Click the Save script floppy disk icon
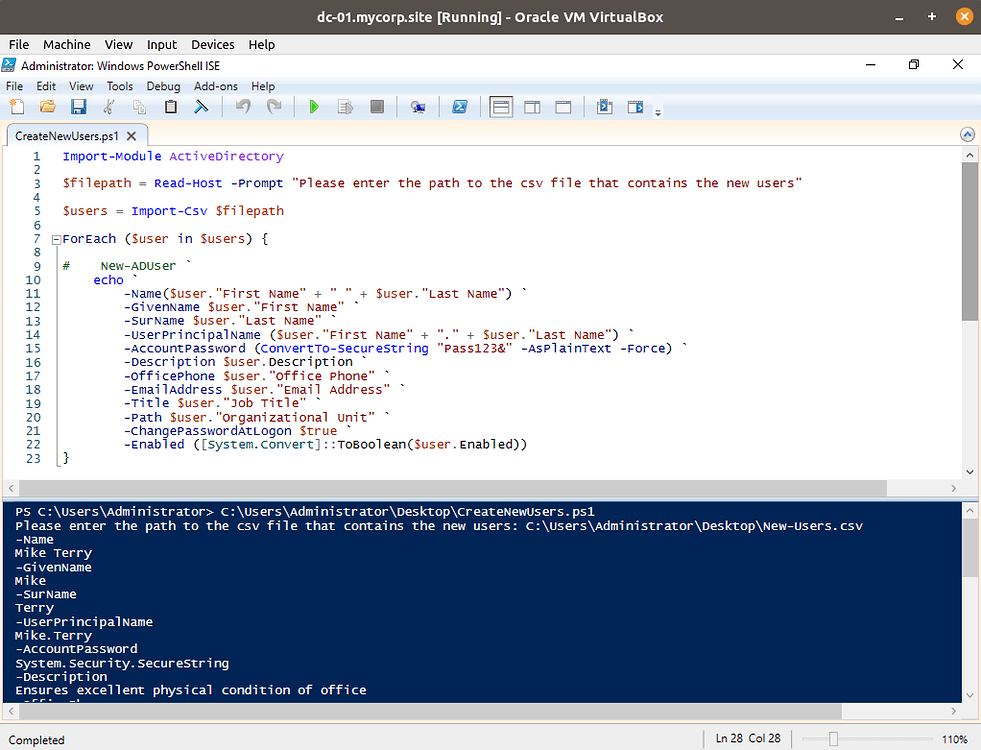 [x=78, y=107]
